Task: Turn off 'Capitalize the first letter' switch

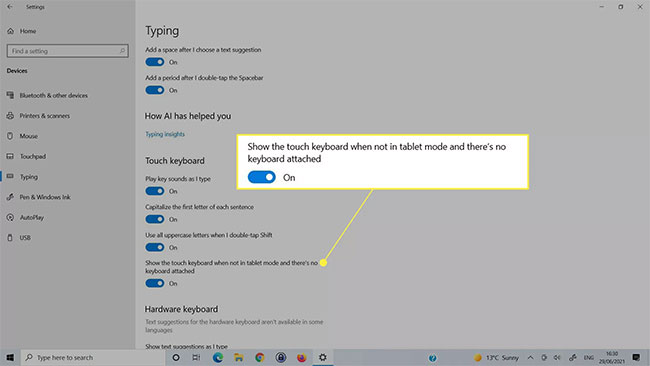Action: tap(155, 219)
